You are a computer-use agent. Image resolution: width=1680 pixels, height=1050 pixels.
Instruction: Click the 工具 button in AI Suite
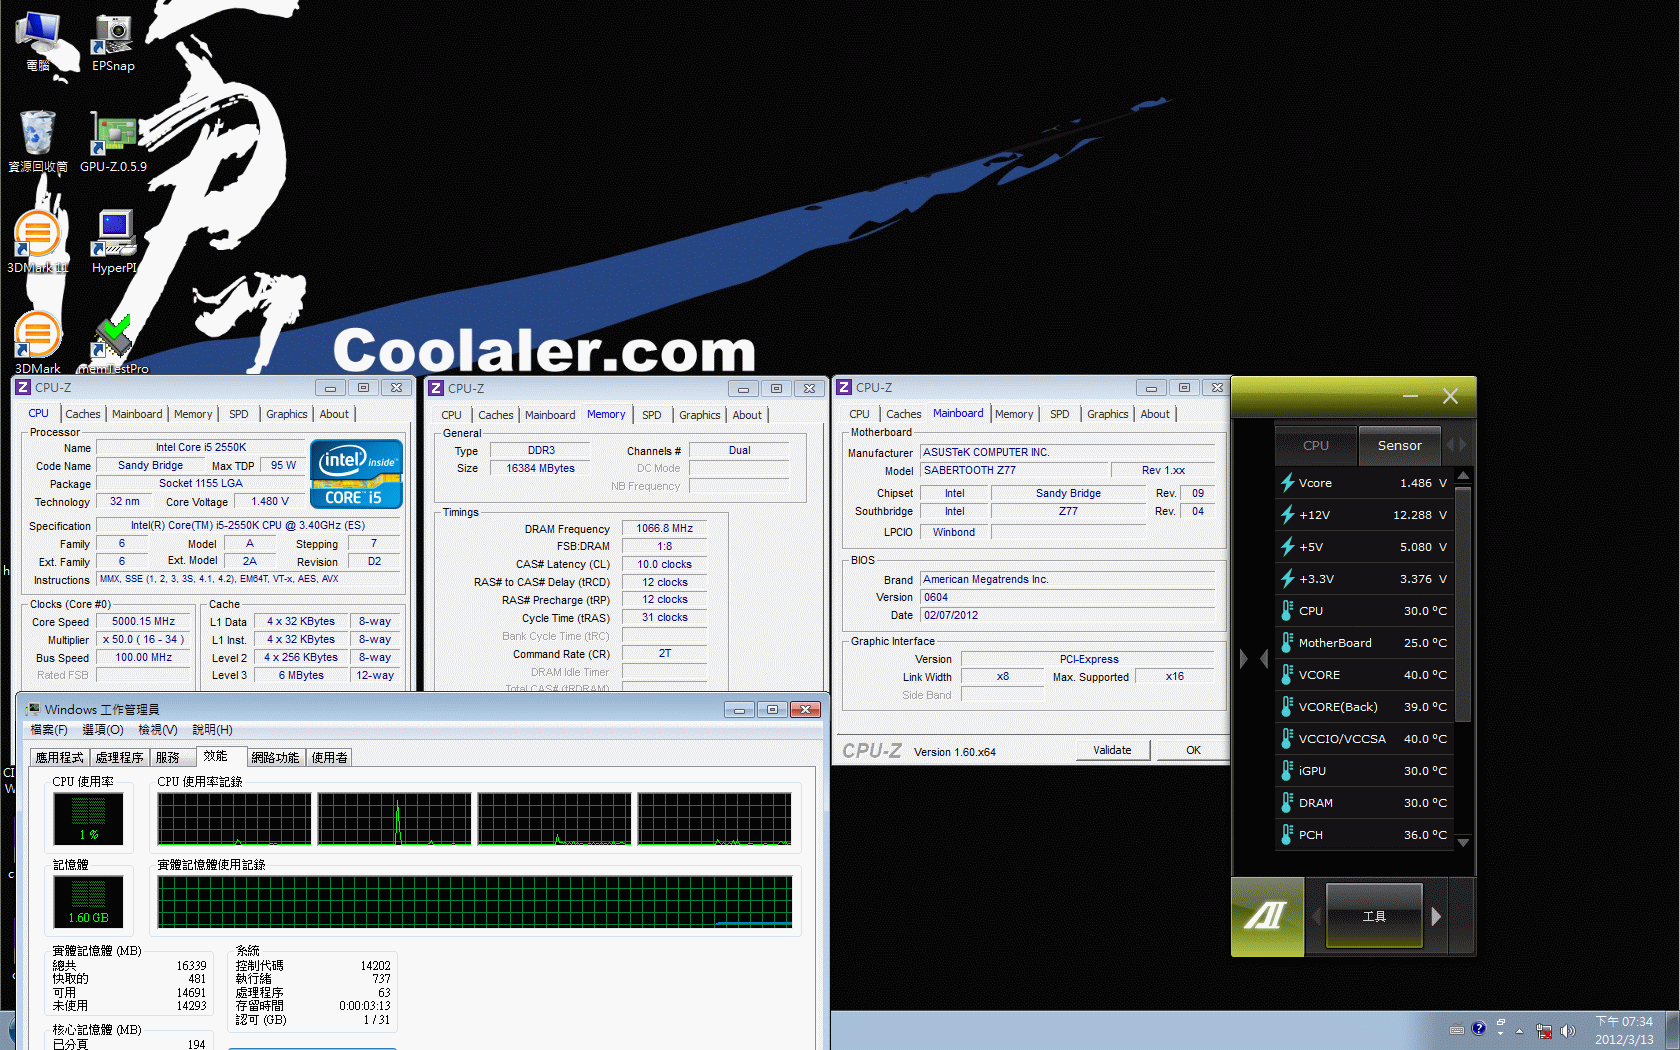(1374, 916)
